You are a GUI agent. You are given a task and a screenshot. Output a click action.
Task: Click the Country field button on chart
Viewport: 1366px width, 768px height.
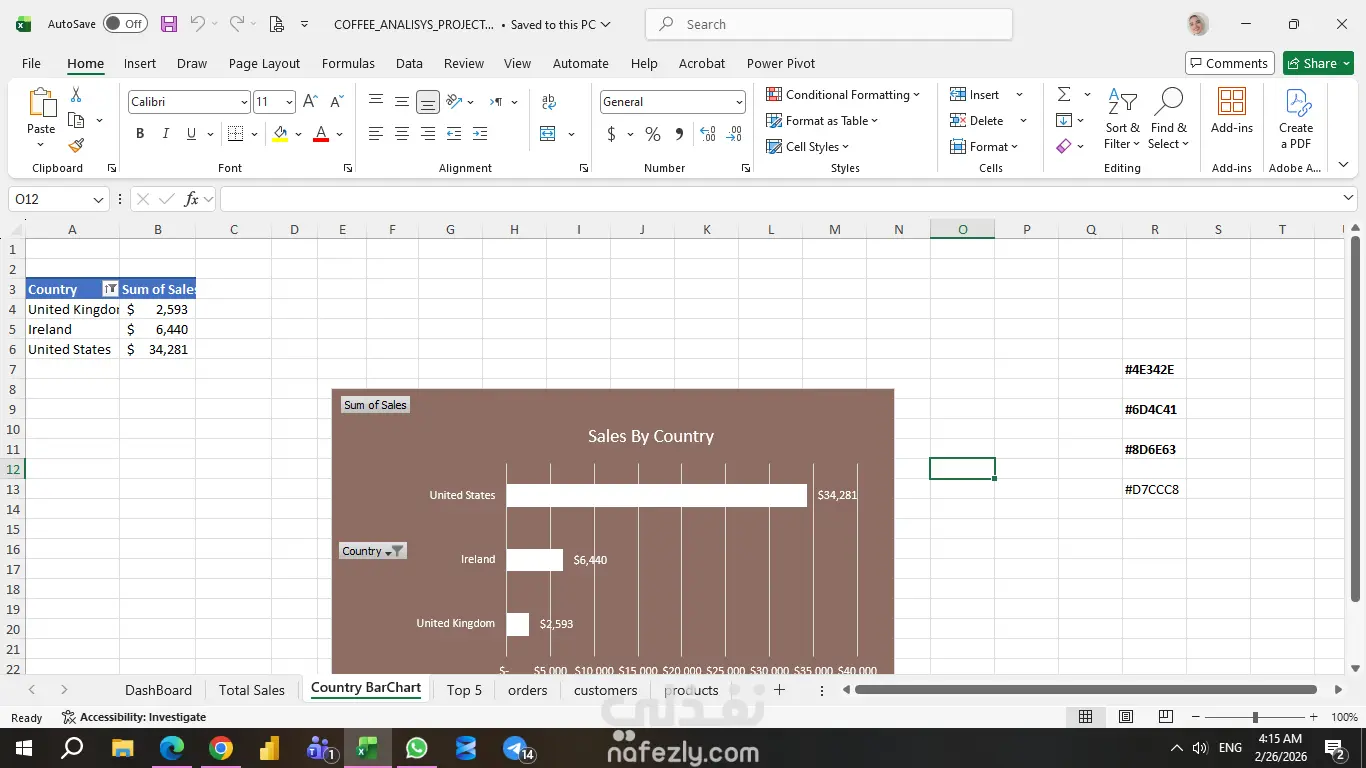[372, 551]
